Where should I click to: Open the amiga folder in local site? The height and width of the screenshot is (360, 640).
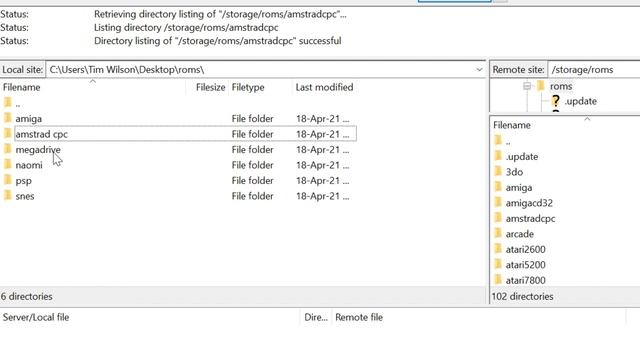[29, 119]
